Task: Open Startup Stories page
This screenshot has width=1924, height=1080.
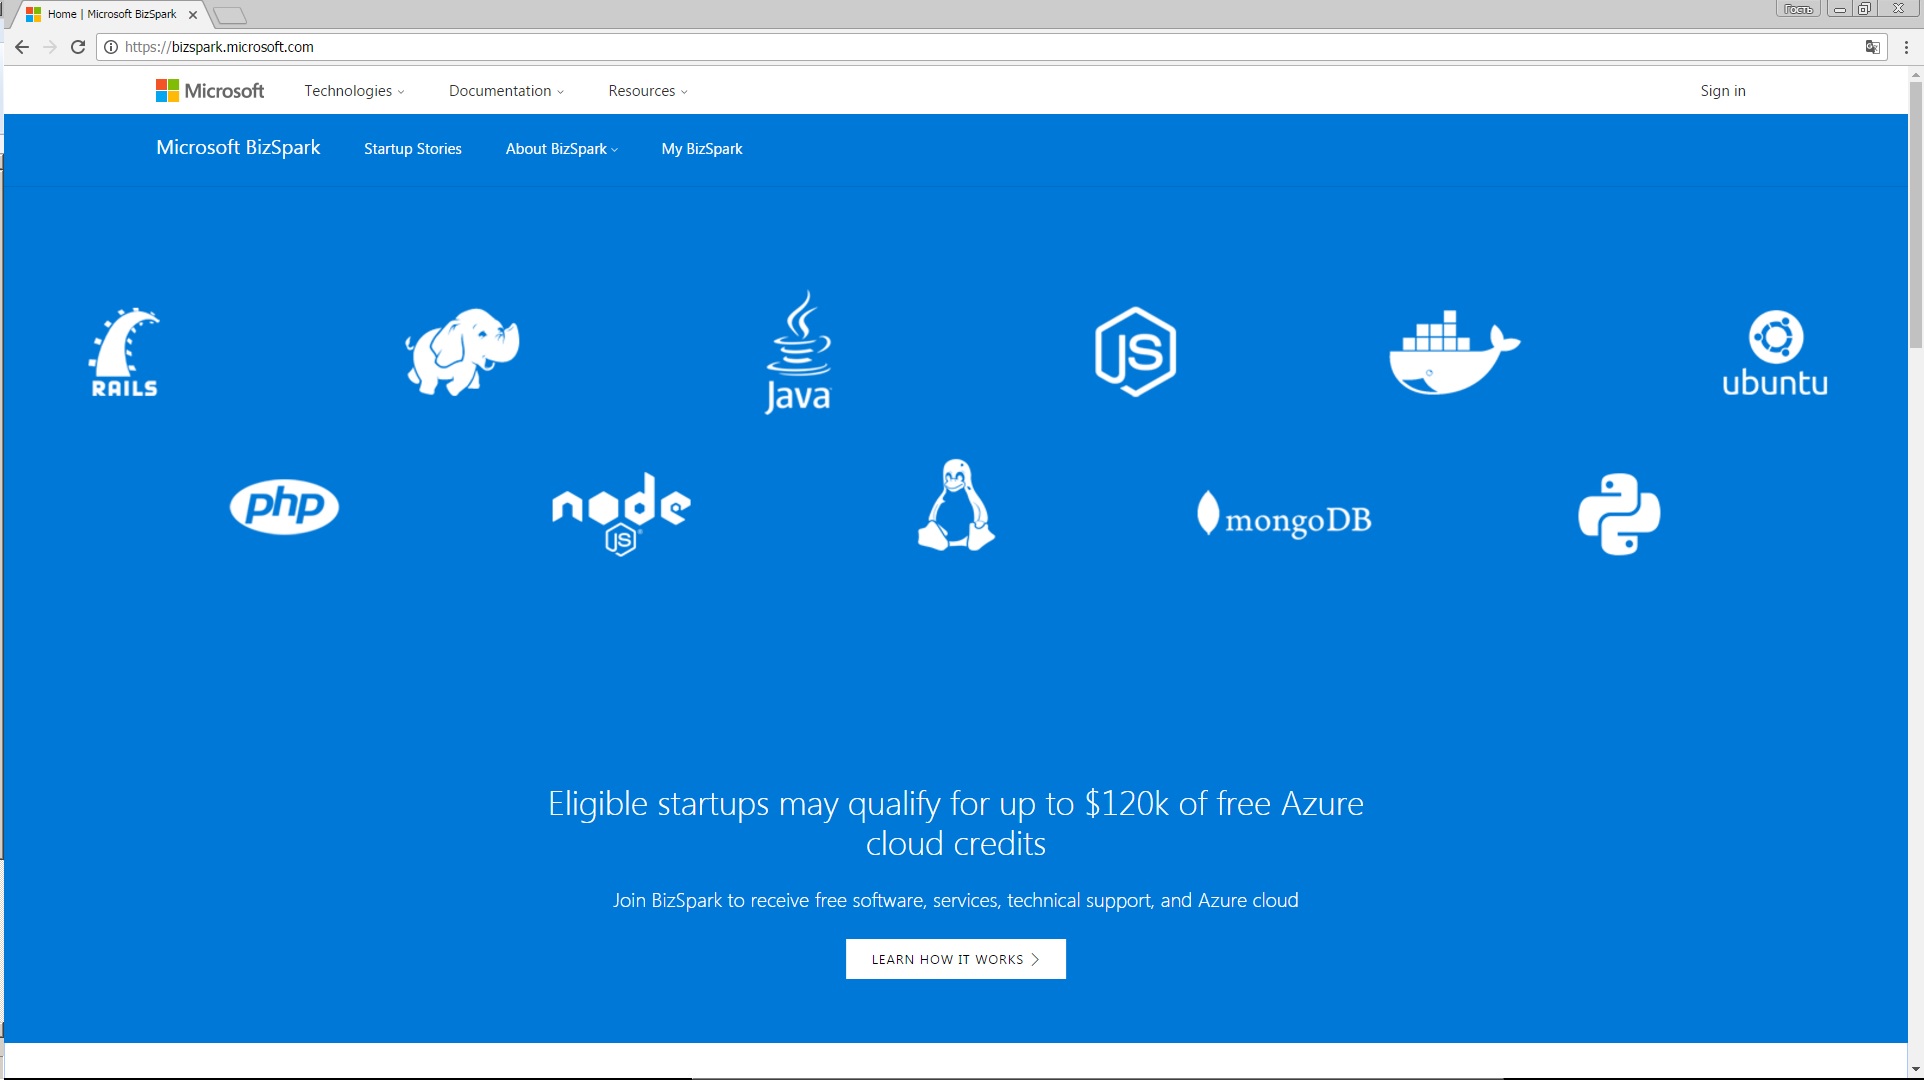Action: [x=413, y=149]
